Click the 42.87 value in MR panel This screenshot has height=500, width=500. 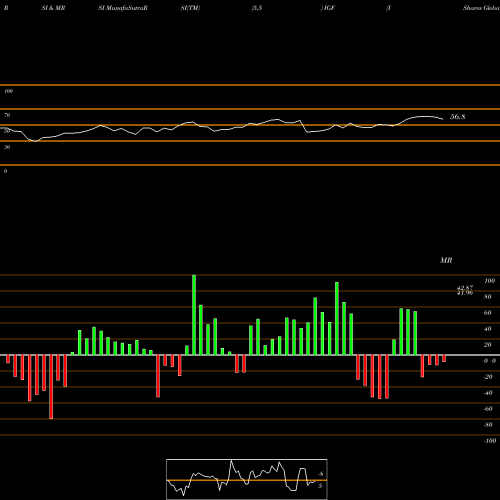pos(465,288)
